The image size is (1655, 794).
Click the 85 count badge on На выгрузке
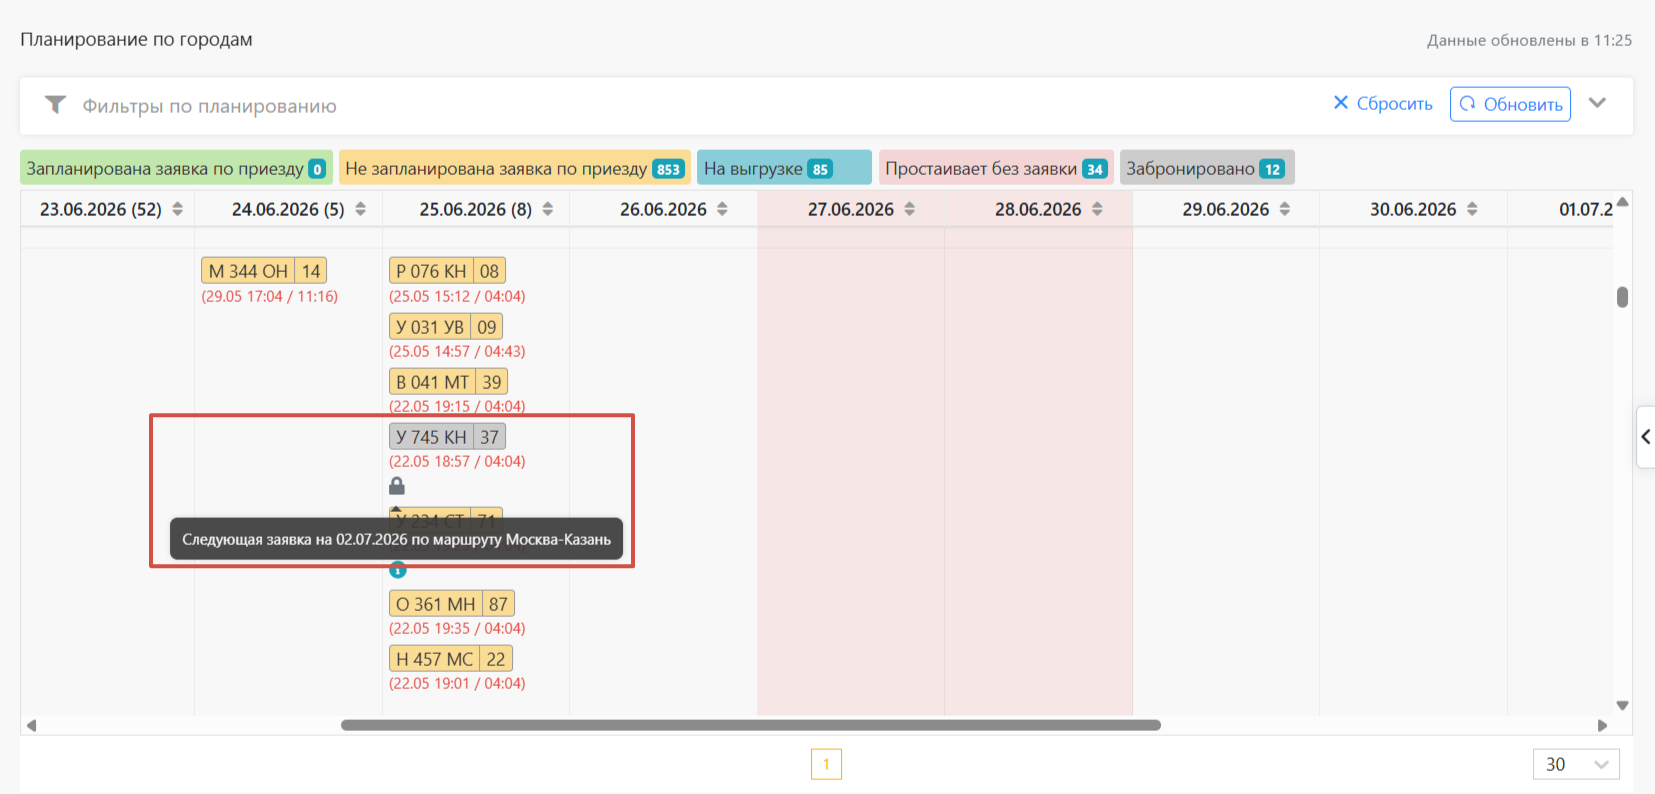820,169
